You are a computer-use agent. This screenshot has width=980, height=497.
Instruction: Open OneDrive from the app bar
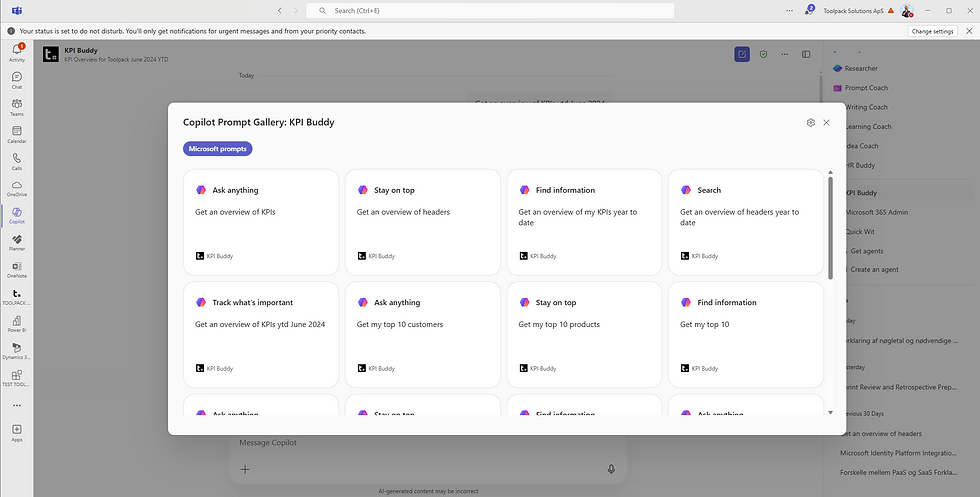point(17,188)
